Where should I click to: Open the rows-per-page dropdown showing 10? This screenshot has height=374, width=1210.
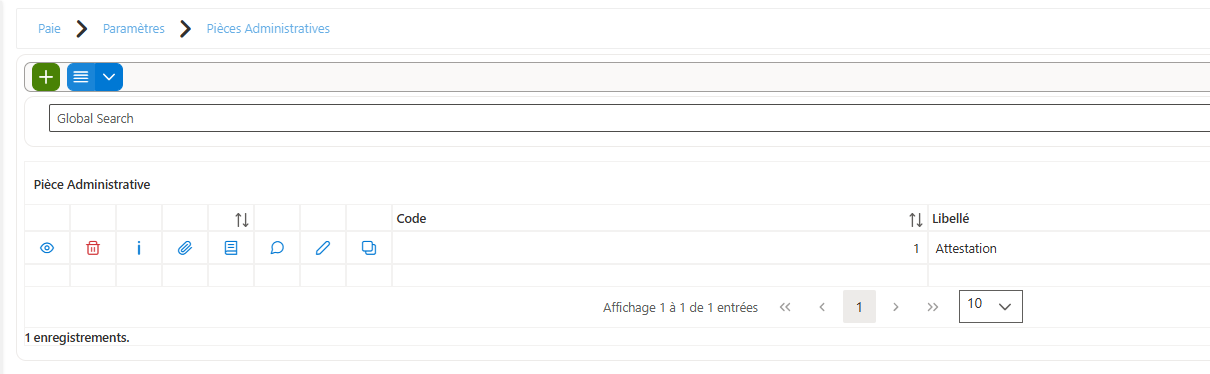point(991,307)
